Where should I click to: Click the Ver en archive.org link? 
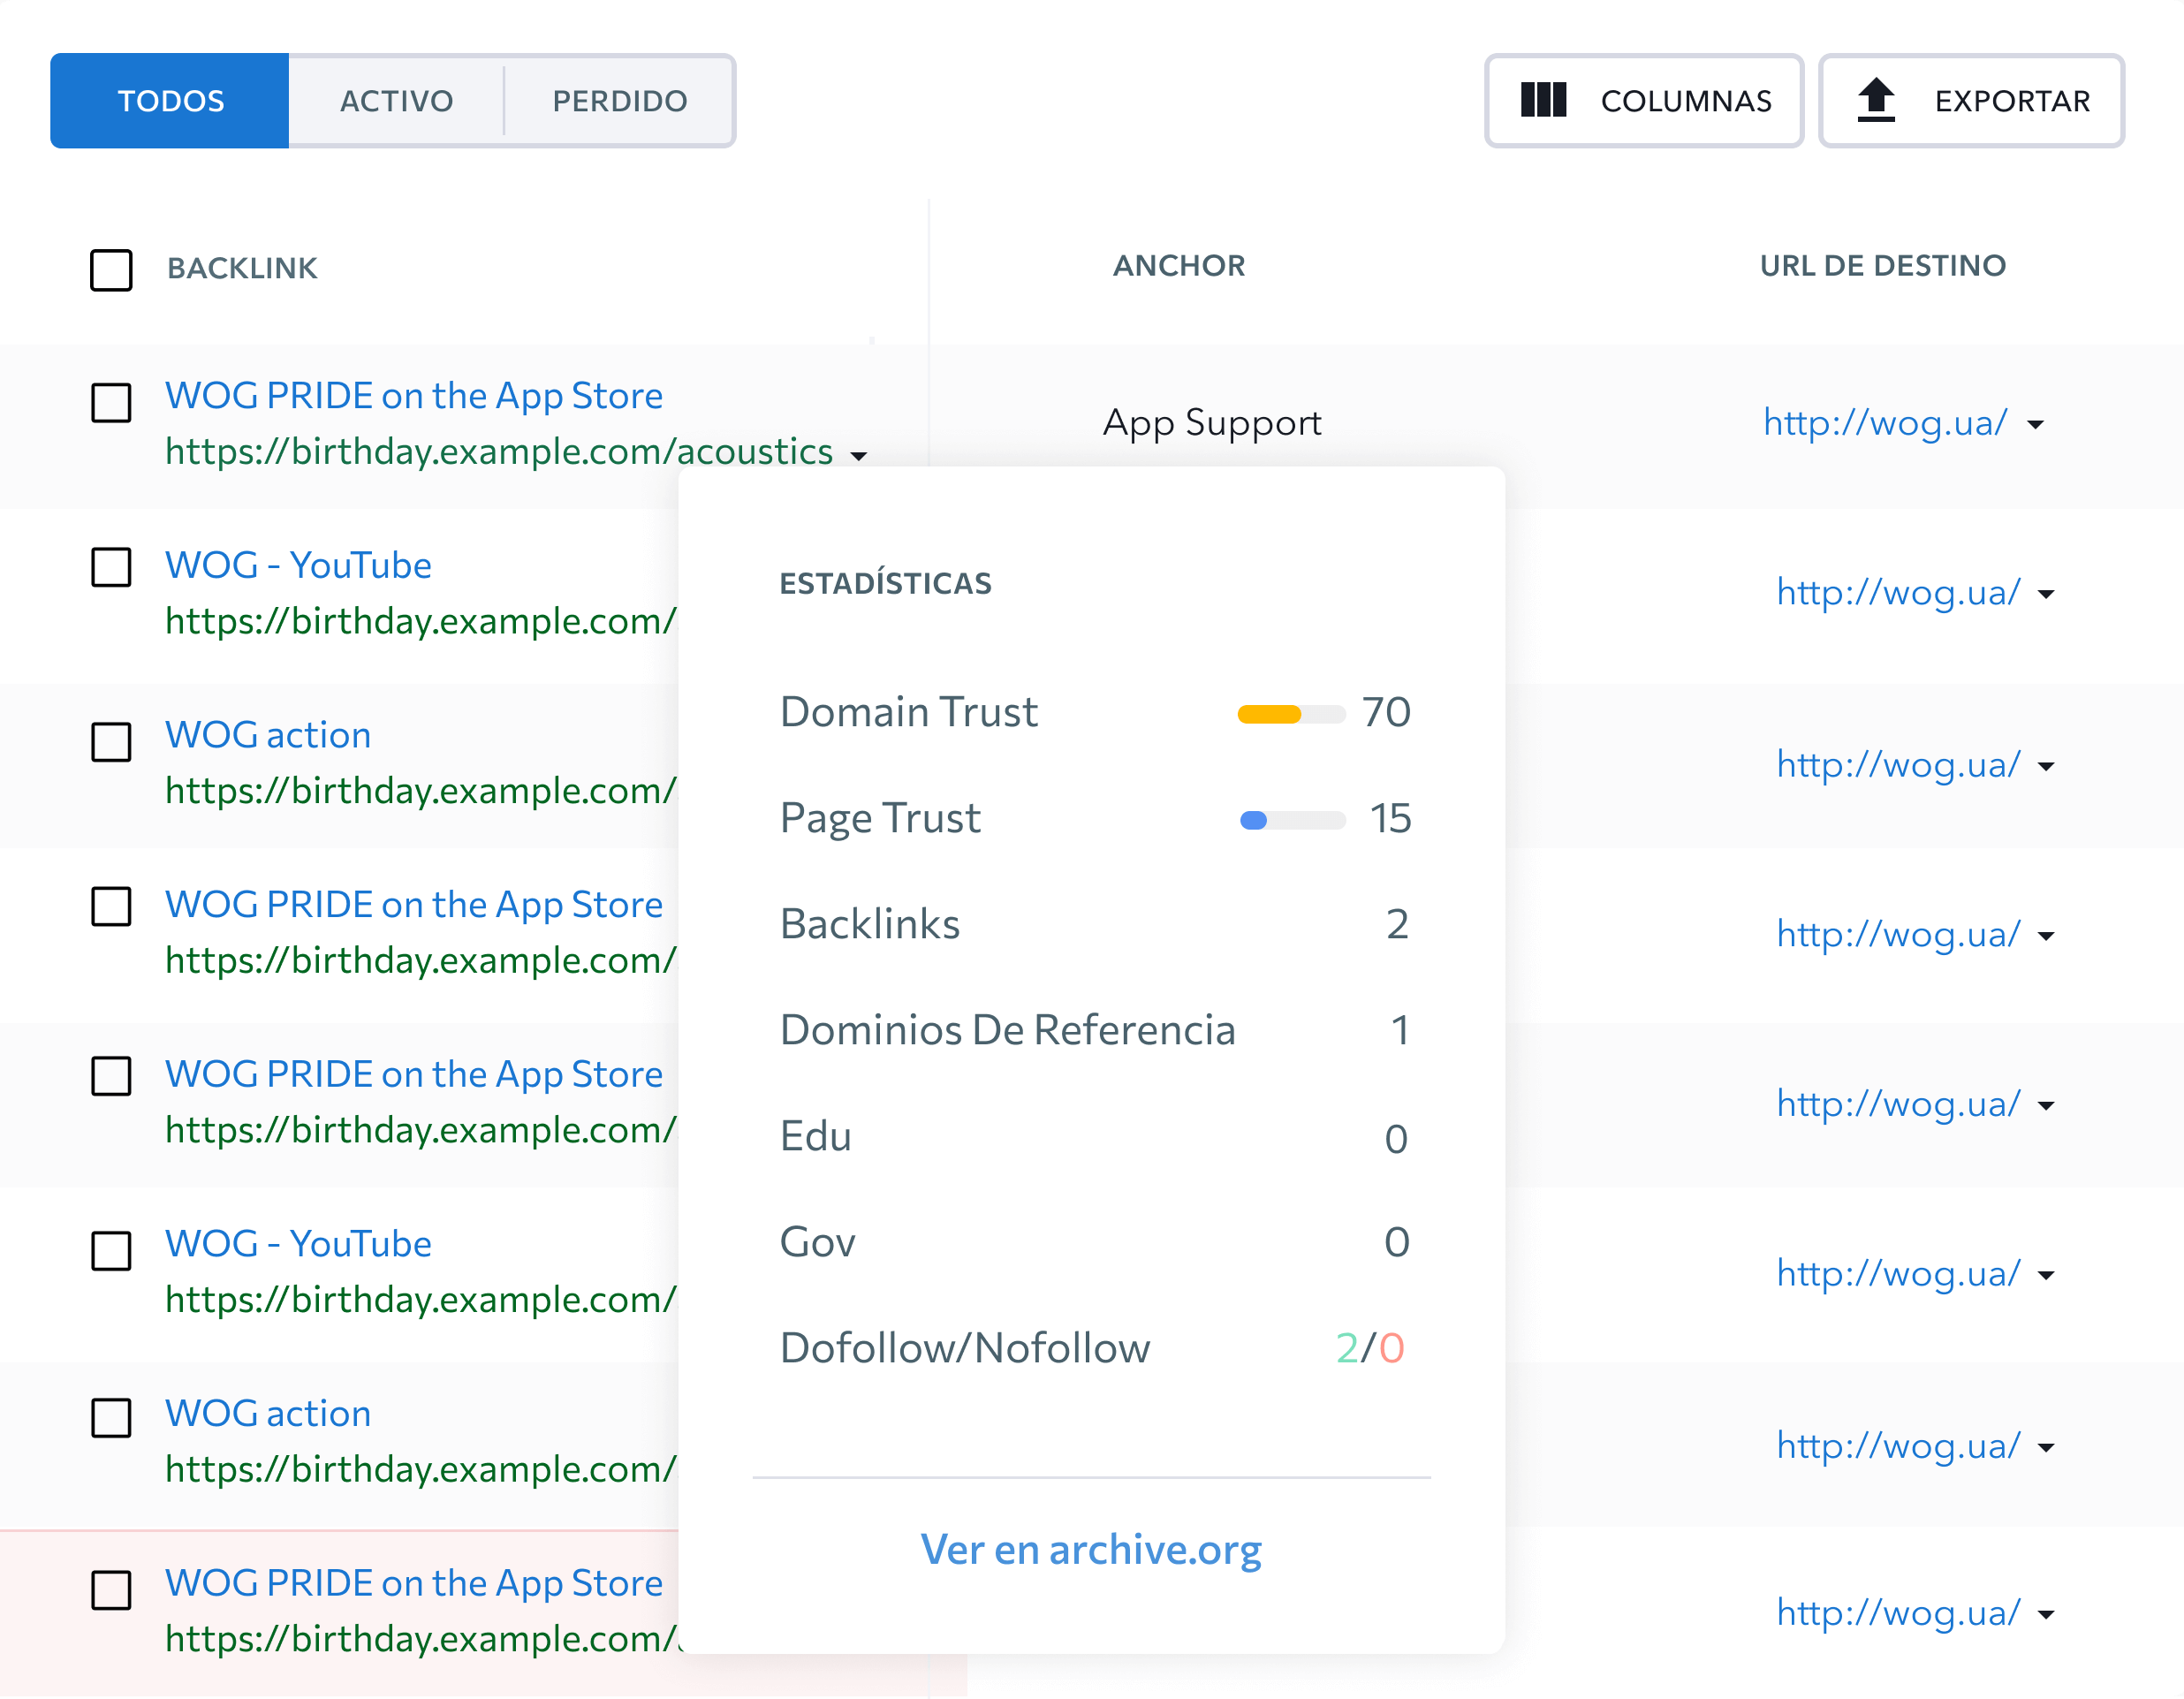(x=1091, y=1549)
